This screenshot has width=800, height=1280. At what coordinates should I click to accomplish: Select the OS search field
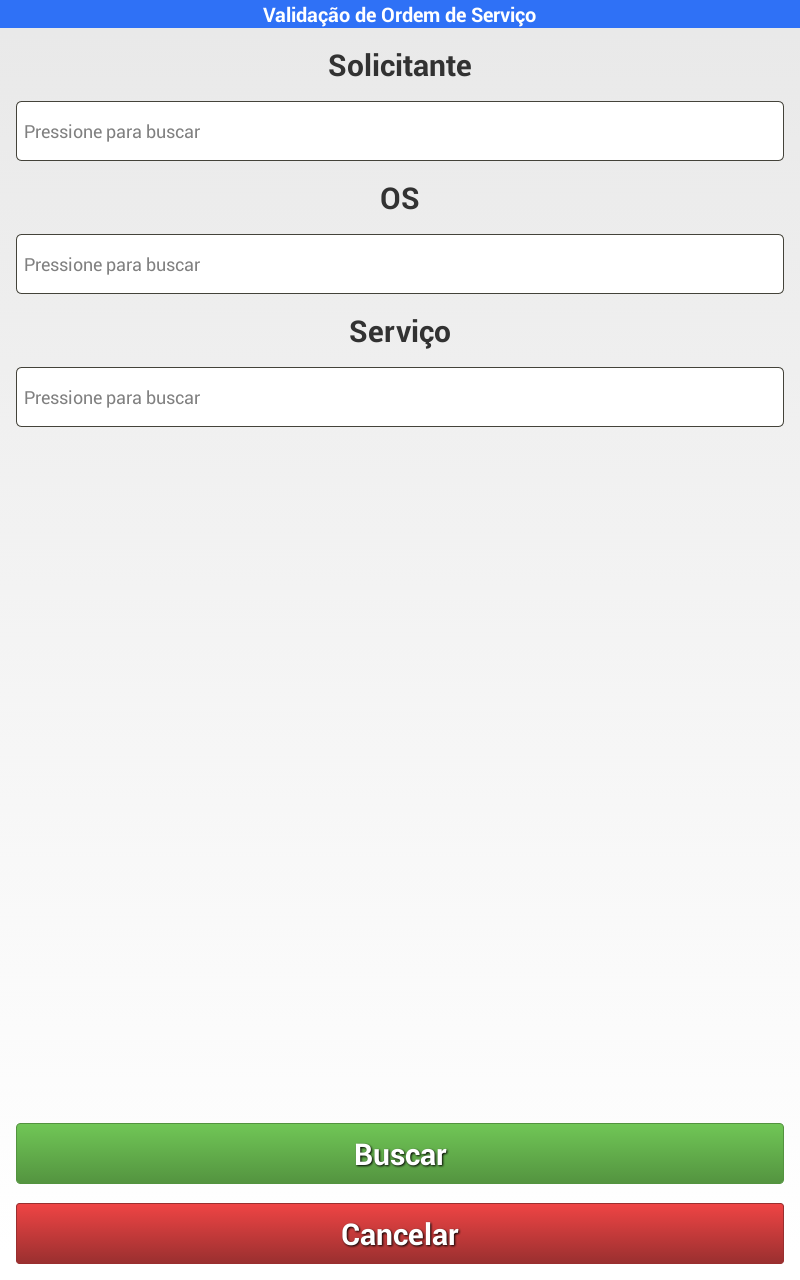pos(400,264)
